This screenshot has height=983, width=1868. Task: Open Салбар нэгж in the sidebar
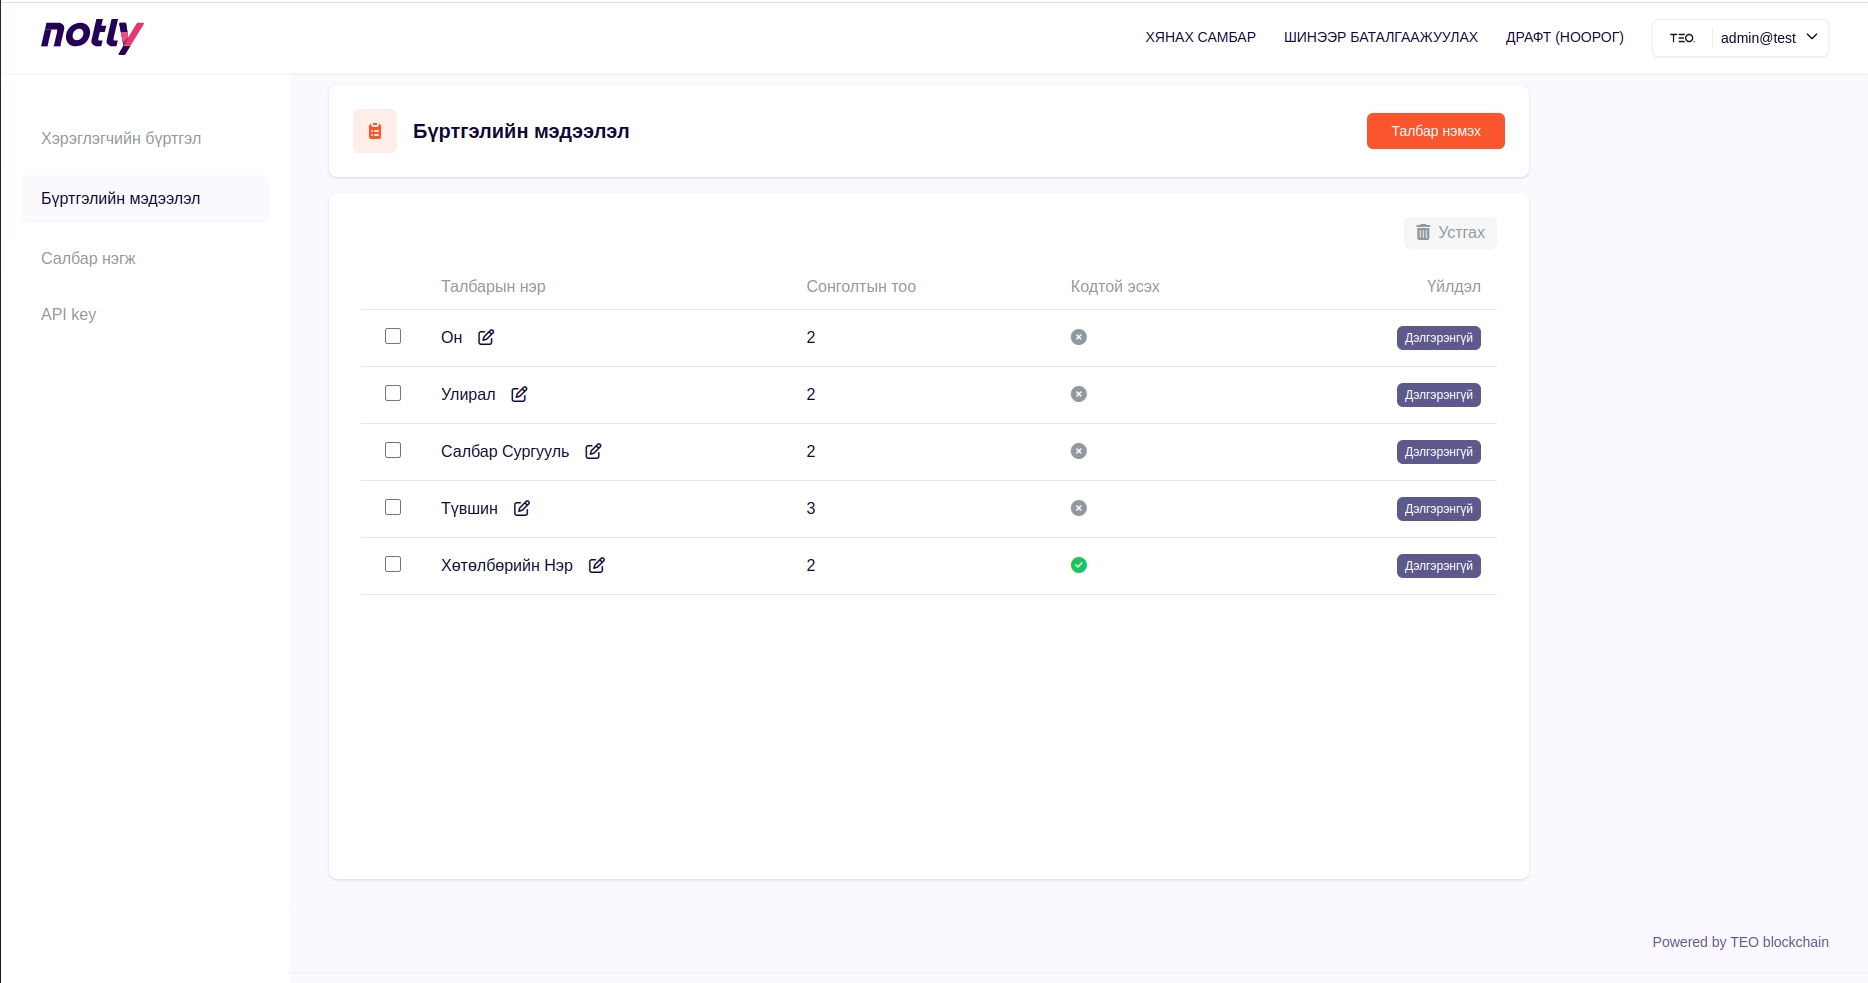coord(88,258)
